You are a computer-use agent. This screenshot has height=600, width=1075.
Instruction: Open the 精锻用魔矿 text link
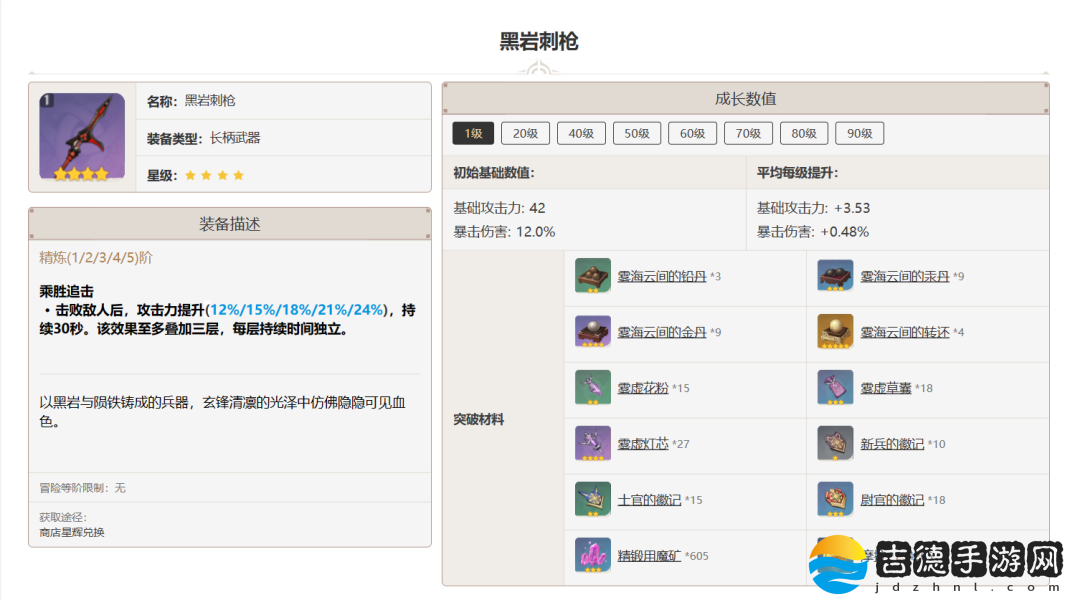pos(649,555)
